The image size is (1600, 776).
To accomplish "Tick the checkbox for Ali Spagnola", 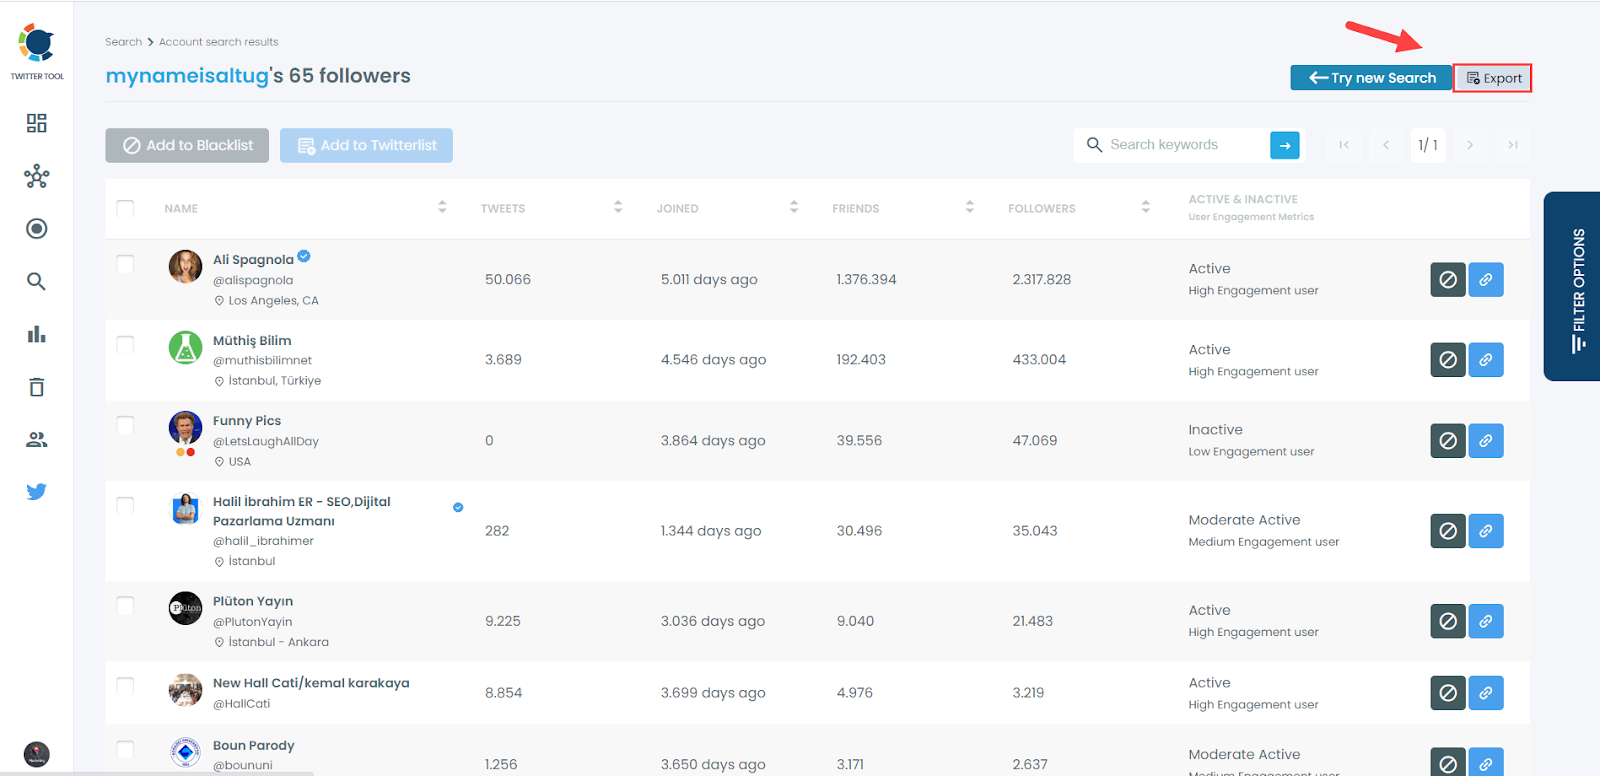I will pos(125,264).
